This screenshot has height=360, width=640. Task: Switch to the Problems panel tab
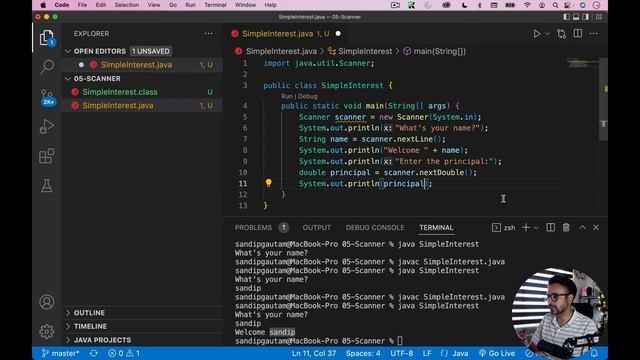[253, 227]
